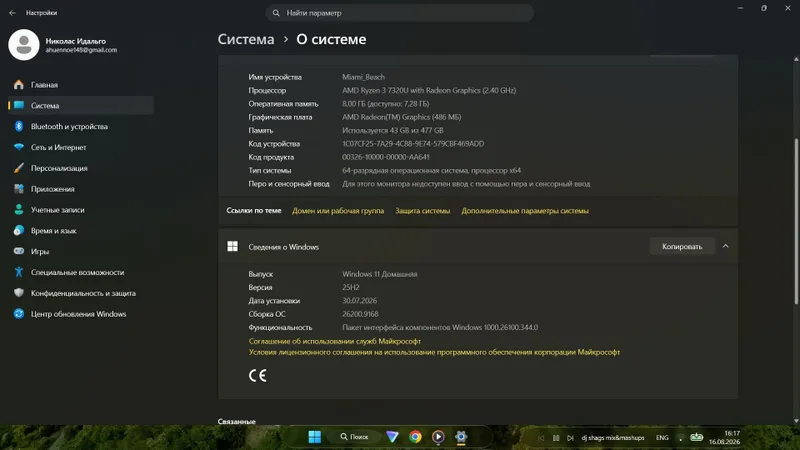Click the device name value 'Miami_Beach'
The width and height of the screenshot is (800, 450).
point(363,77)
